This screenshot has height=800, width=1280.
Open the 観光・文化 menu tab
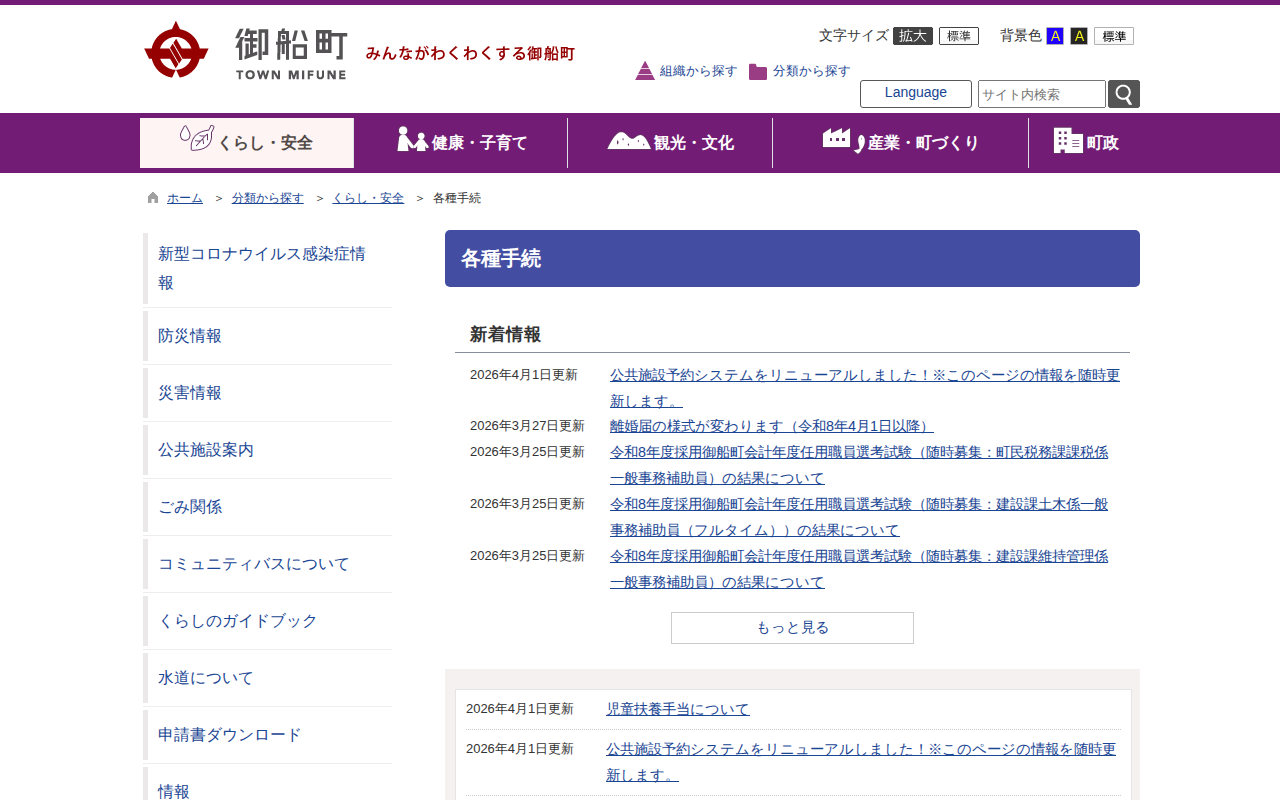(x=670, y=143)
